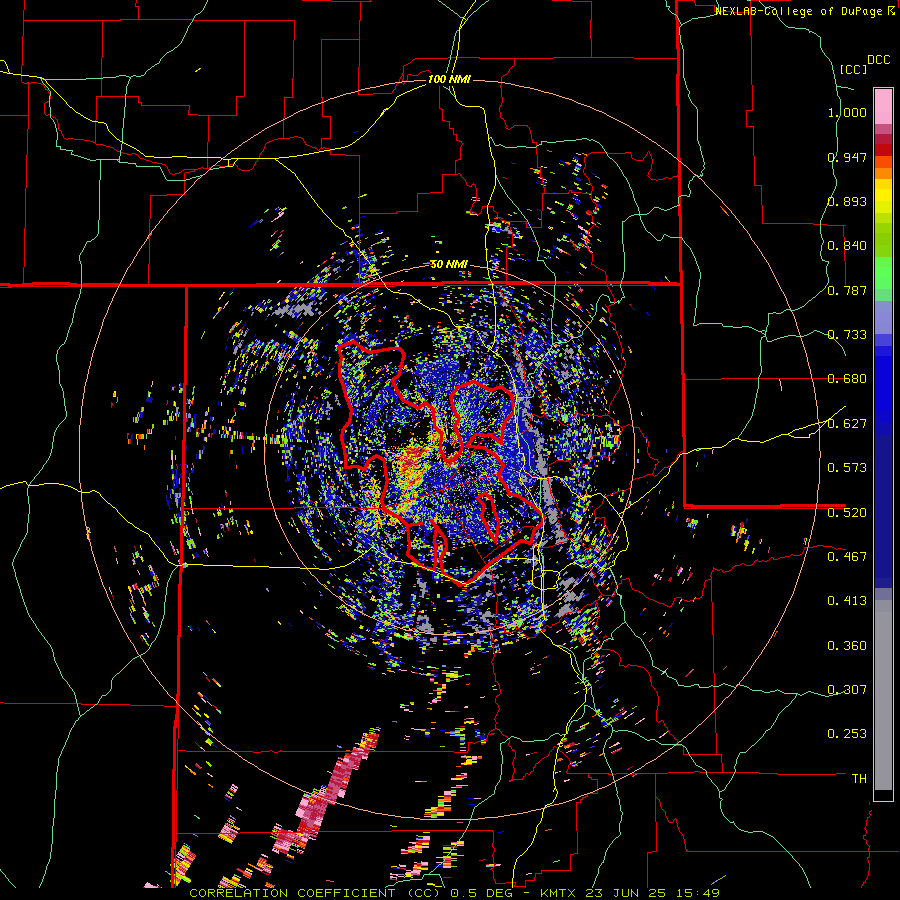Select the DCC label above the legend
Image resolution: width=900 pixels, height=900 pixels.
tap(878, 60)
